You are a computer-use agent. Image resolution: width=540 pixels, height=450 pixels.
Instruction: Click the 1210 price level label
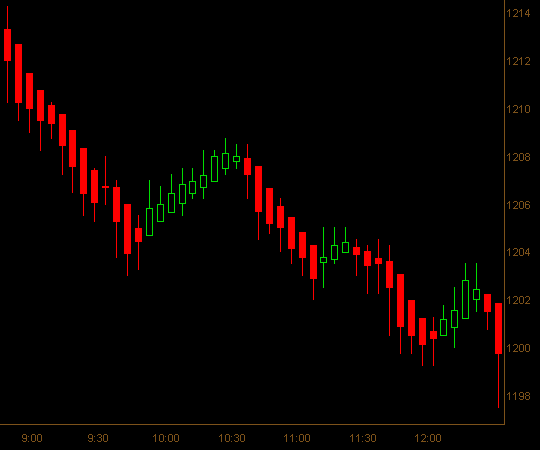(518, 109)
